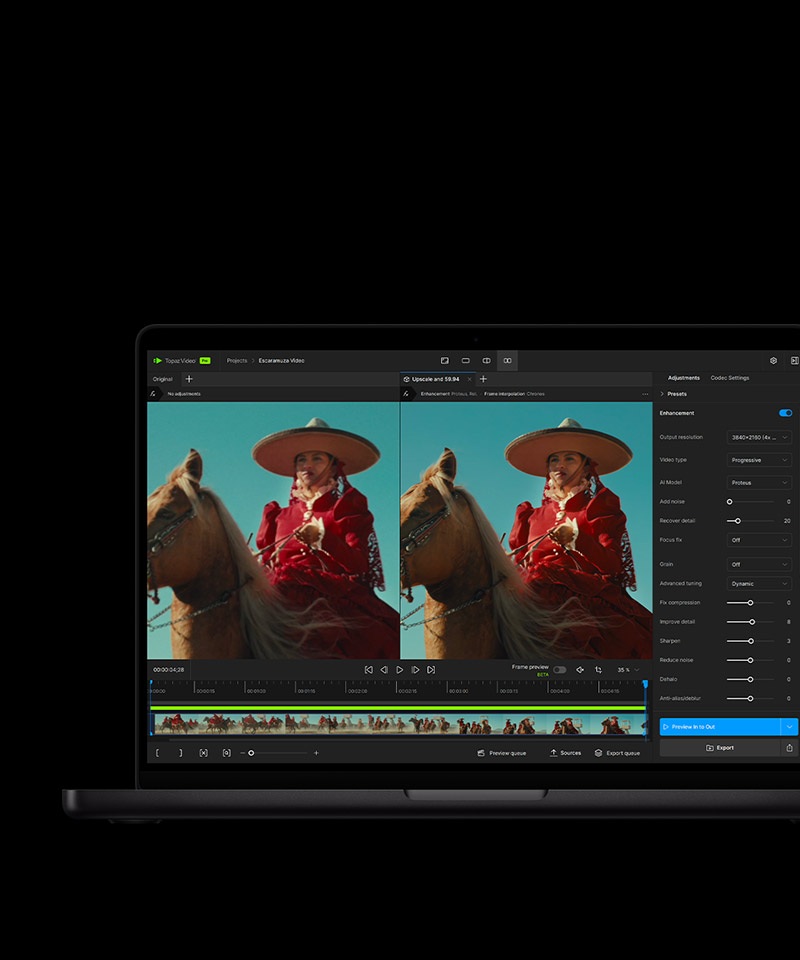Switch to split view layout icon
This screenshot has width=800, height=960.
click(487, 360)
